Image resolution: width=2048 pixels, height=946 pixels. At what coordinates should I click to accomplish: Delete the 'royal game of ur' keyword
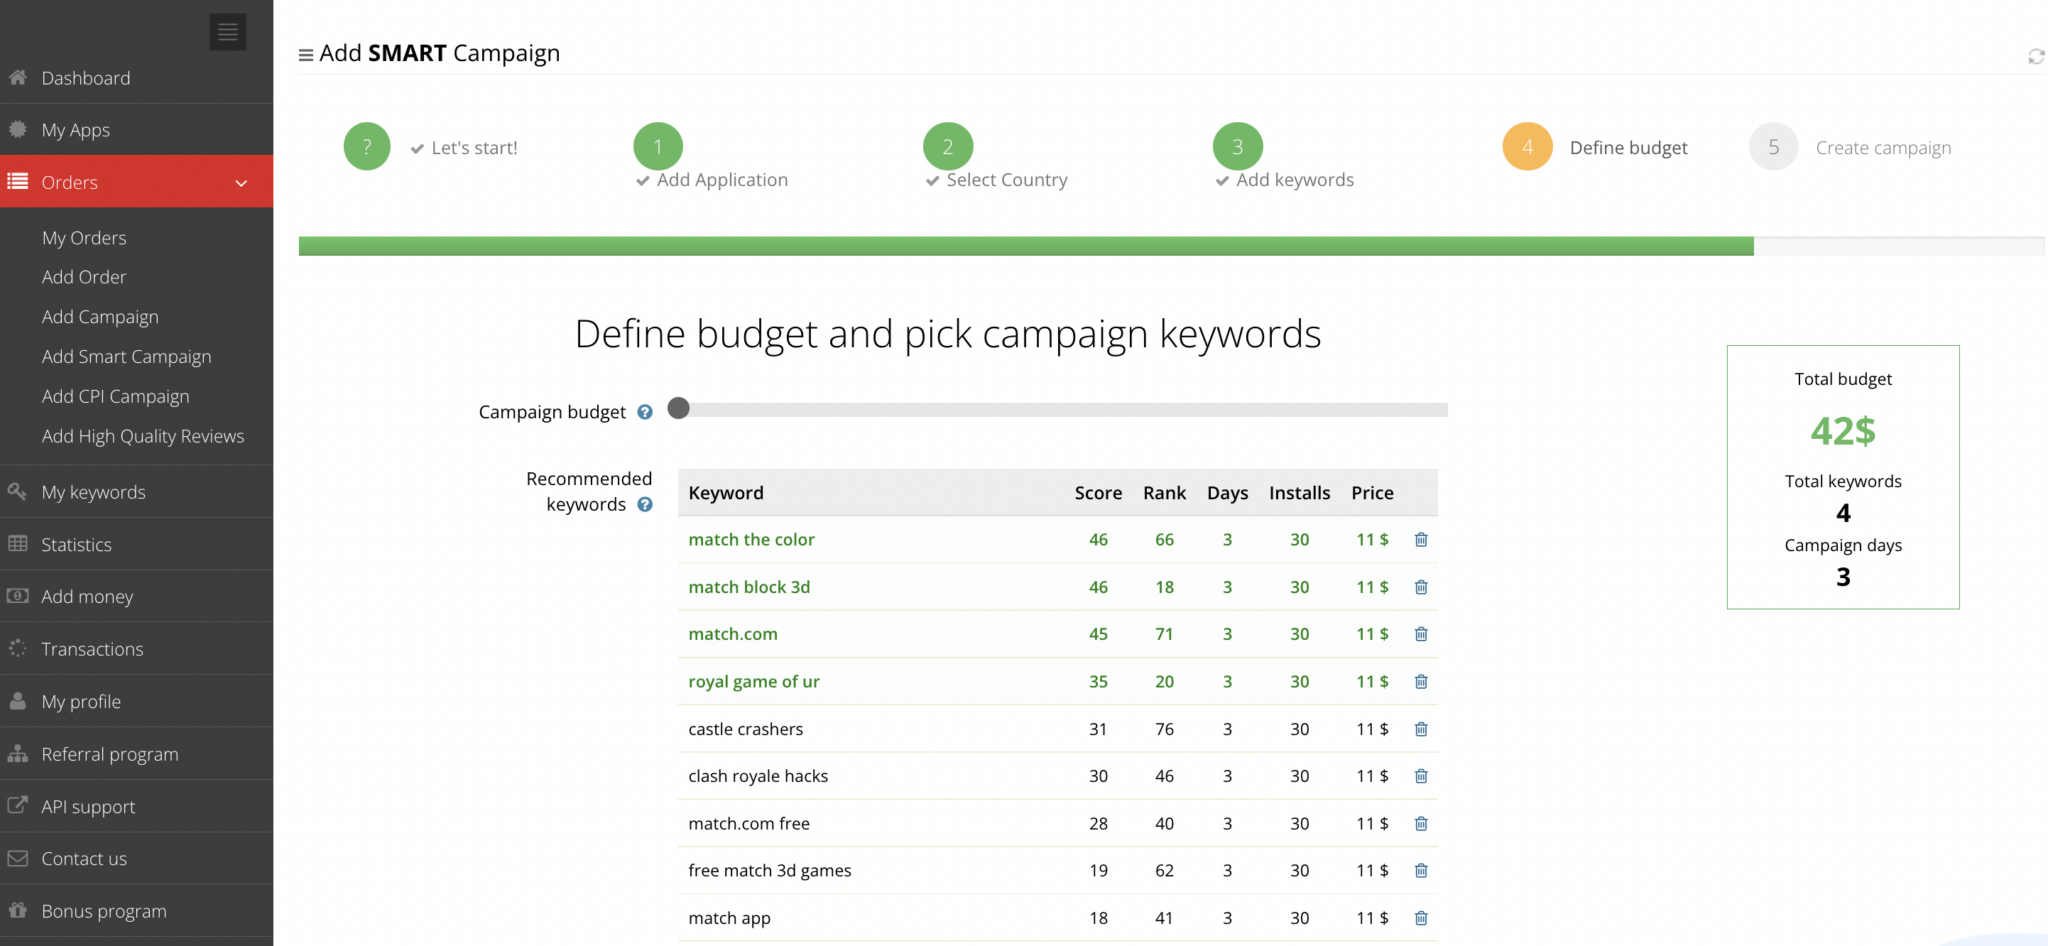pos(1421,682)
